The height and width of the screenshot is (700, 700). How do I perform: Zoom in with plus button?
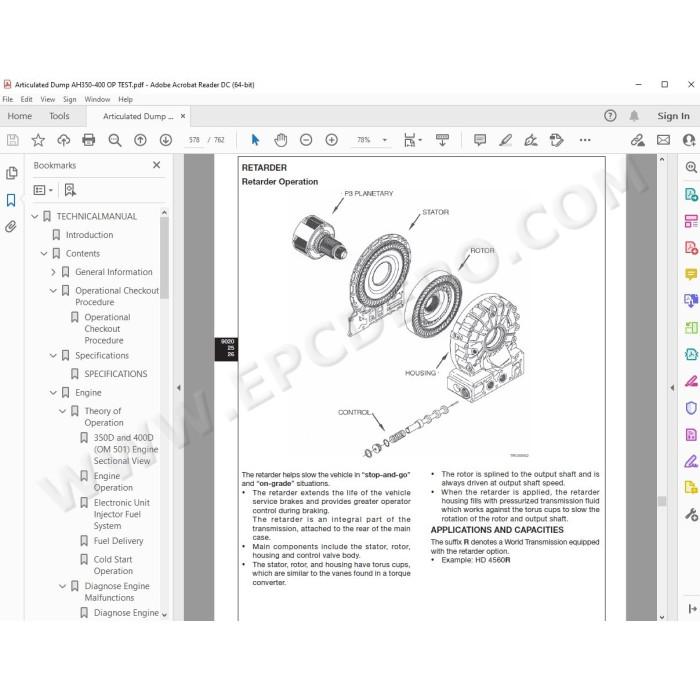(x=331, y=140)
